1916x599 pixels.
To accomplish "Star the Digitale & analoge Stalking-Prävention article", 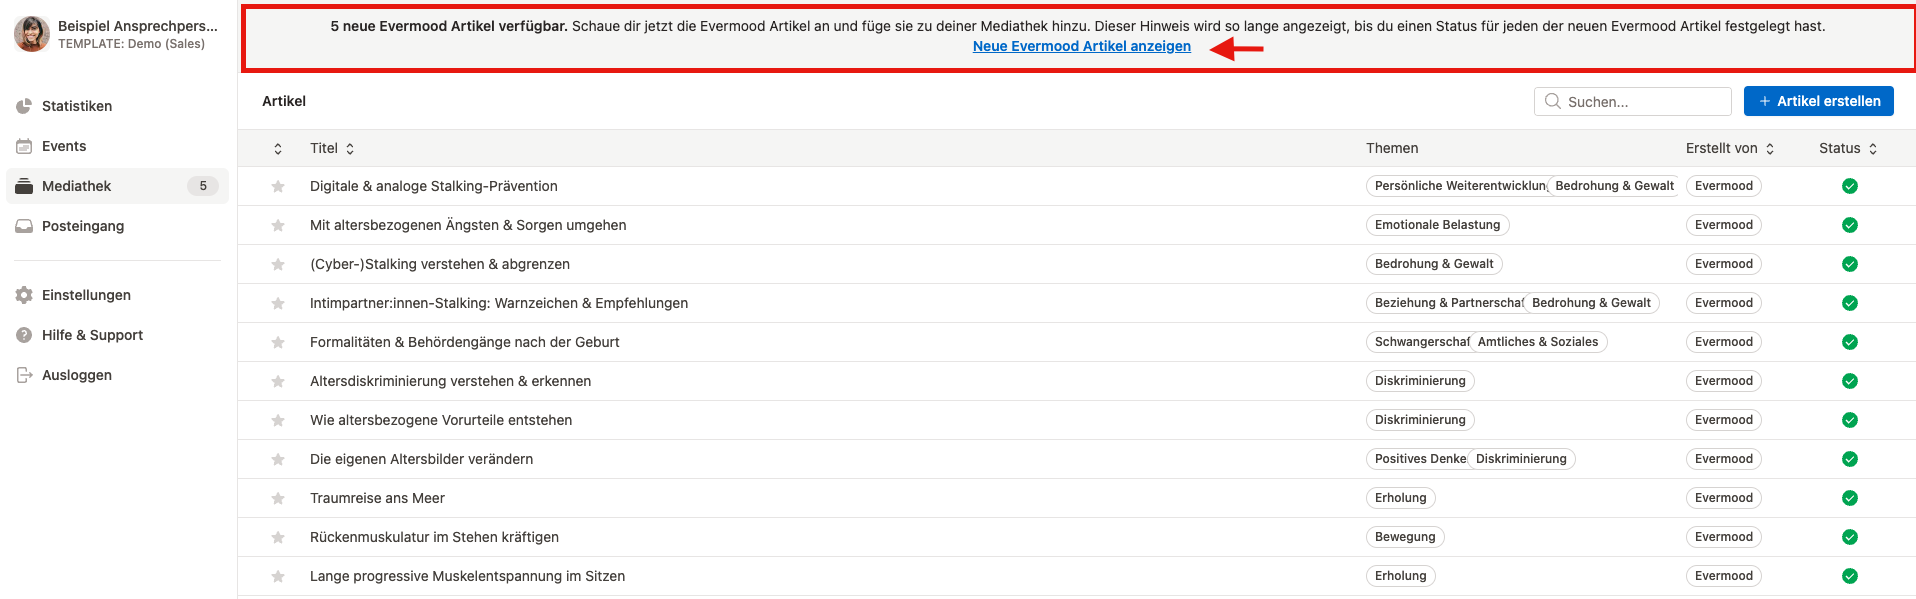I will coord(278,186).
